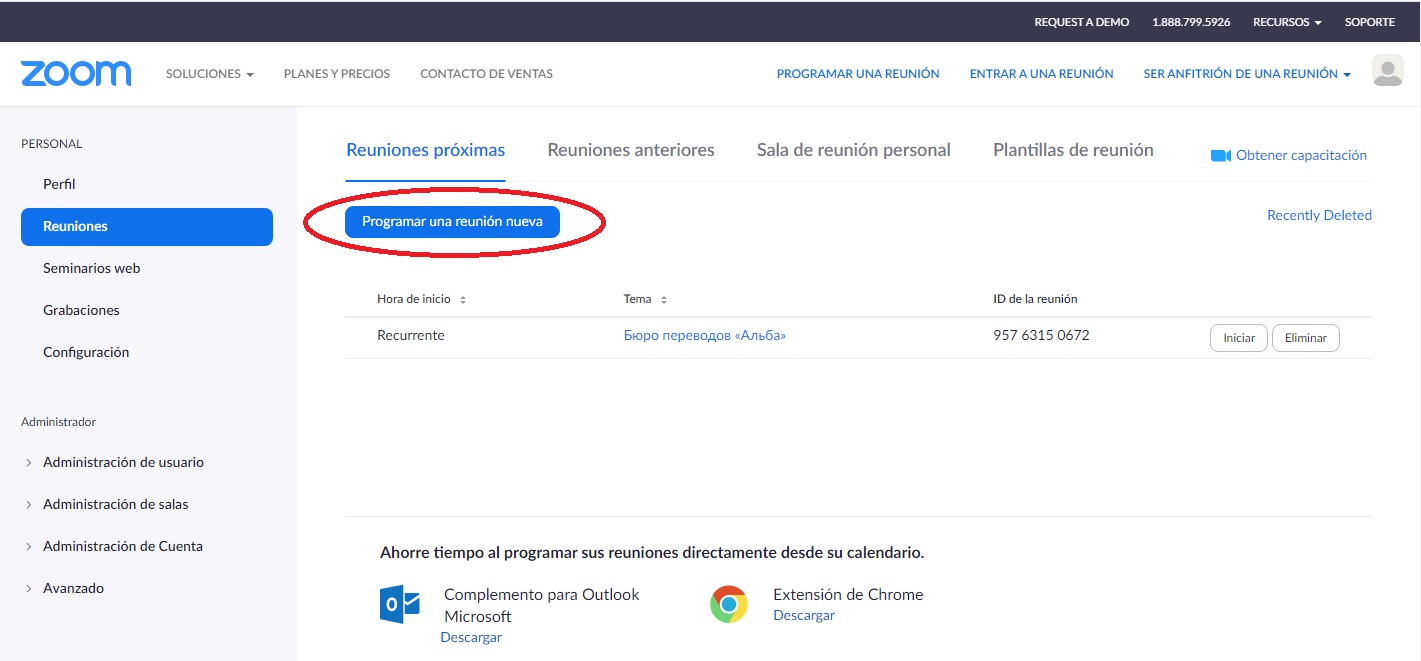Click the Chrome extension icon
The image size is (1421, 661).
pyautogui.click(x=729, y=605)
